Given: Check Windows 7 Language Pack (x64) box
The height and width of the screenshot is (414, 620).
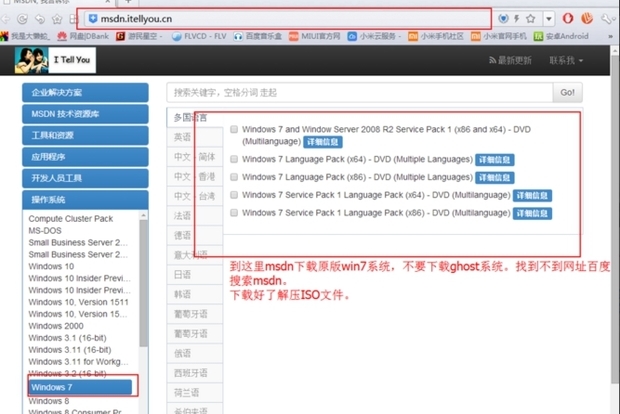Looking at the screenshot, I should pos(234,159).
